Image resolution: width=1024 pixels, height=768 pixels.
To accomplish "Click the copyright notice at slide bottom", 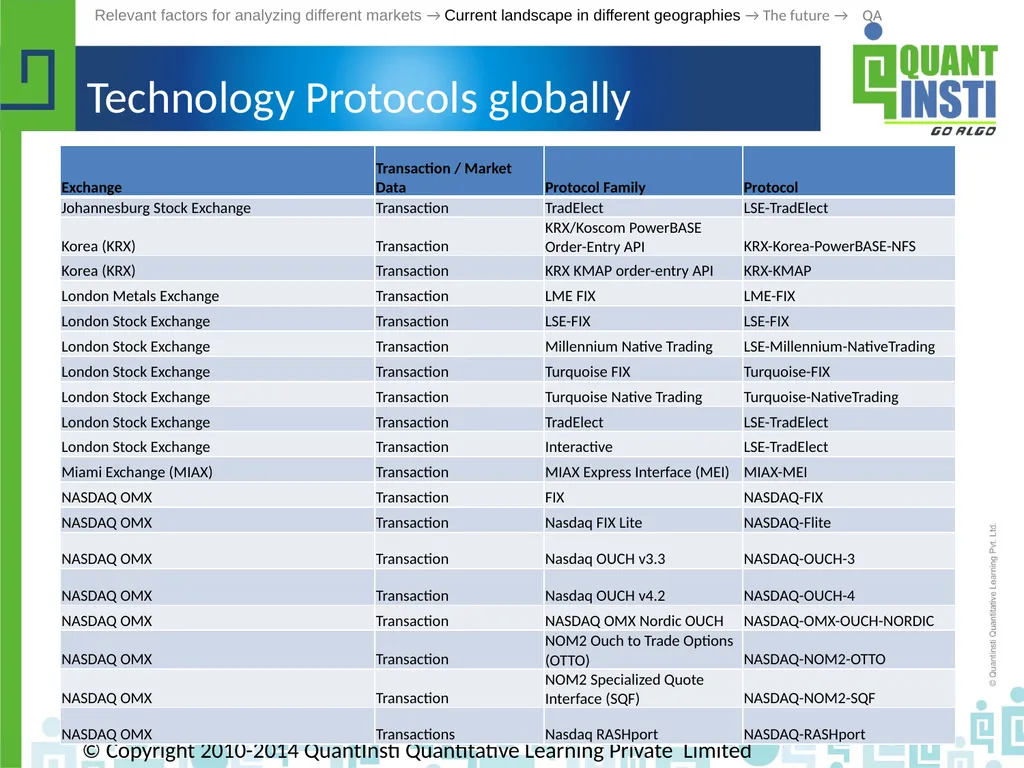I will (x=417, y=752).
